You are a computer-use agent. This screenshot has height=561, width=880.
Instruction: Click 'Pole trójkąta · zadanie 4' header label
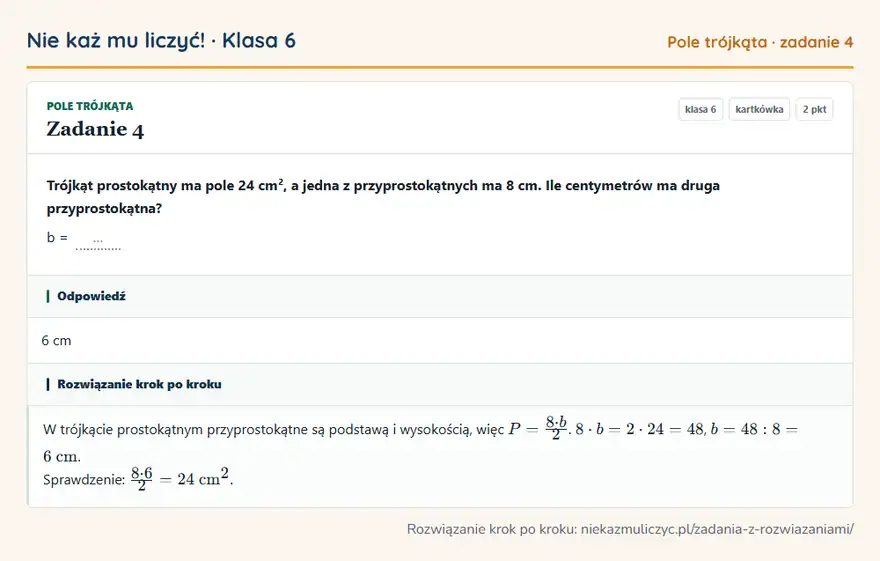point(760,42)
